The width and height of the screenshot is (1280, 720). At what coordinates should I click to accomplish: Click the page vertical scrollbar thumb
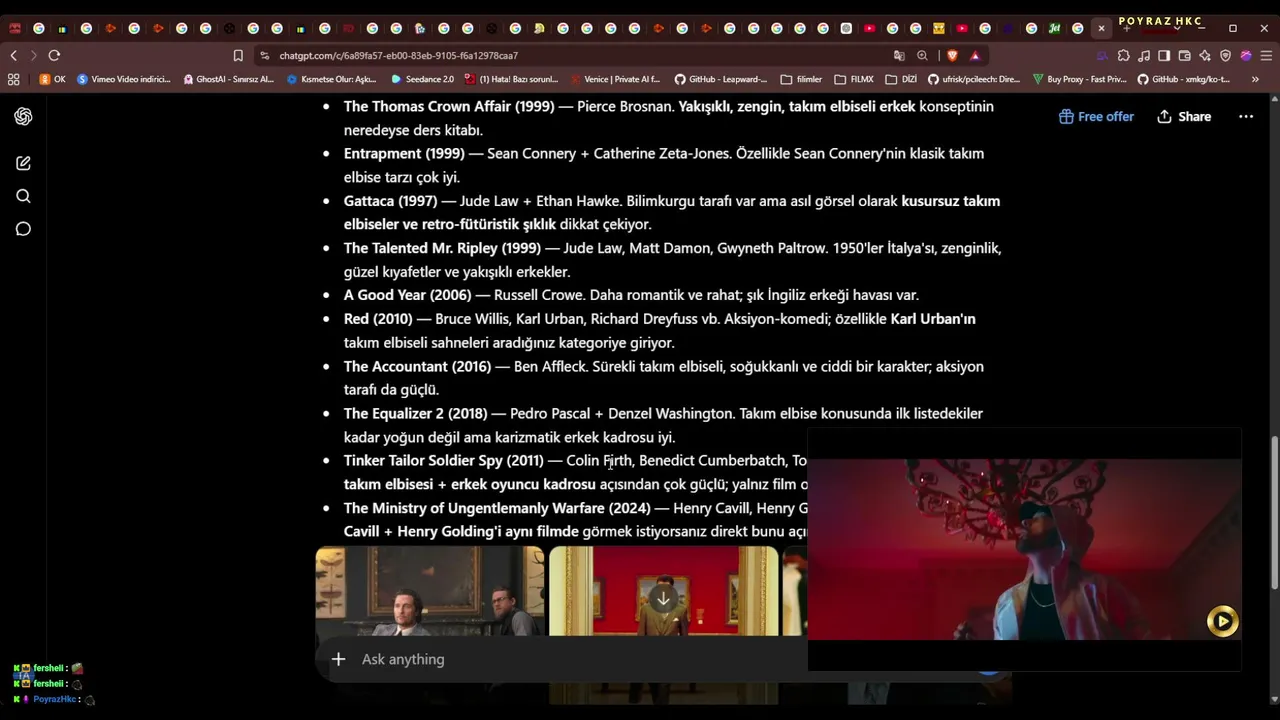[1274, 512]
